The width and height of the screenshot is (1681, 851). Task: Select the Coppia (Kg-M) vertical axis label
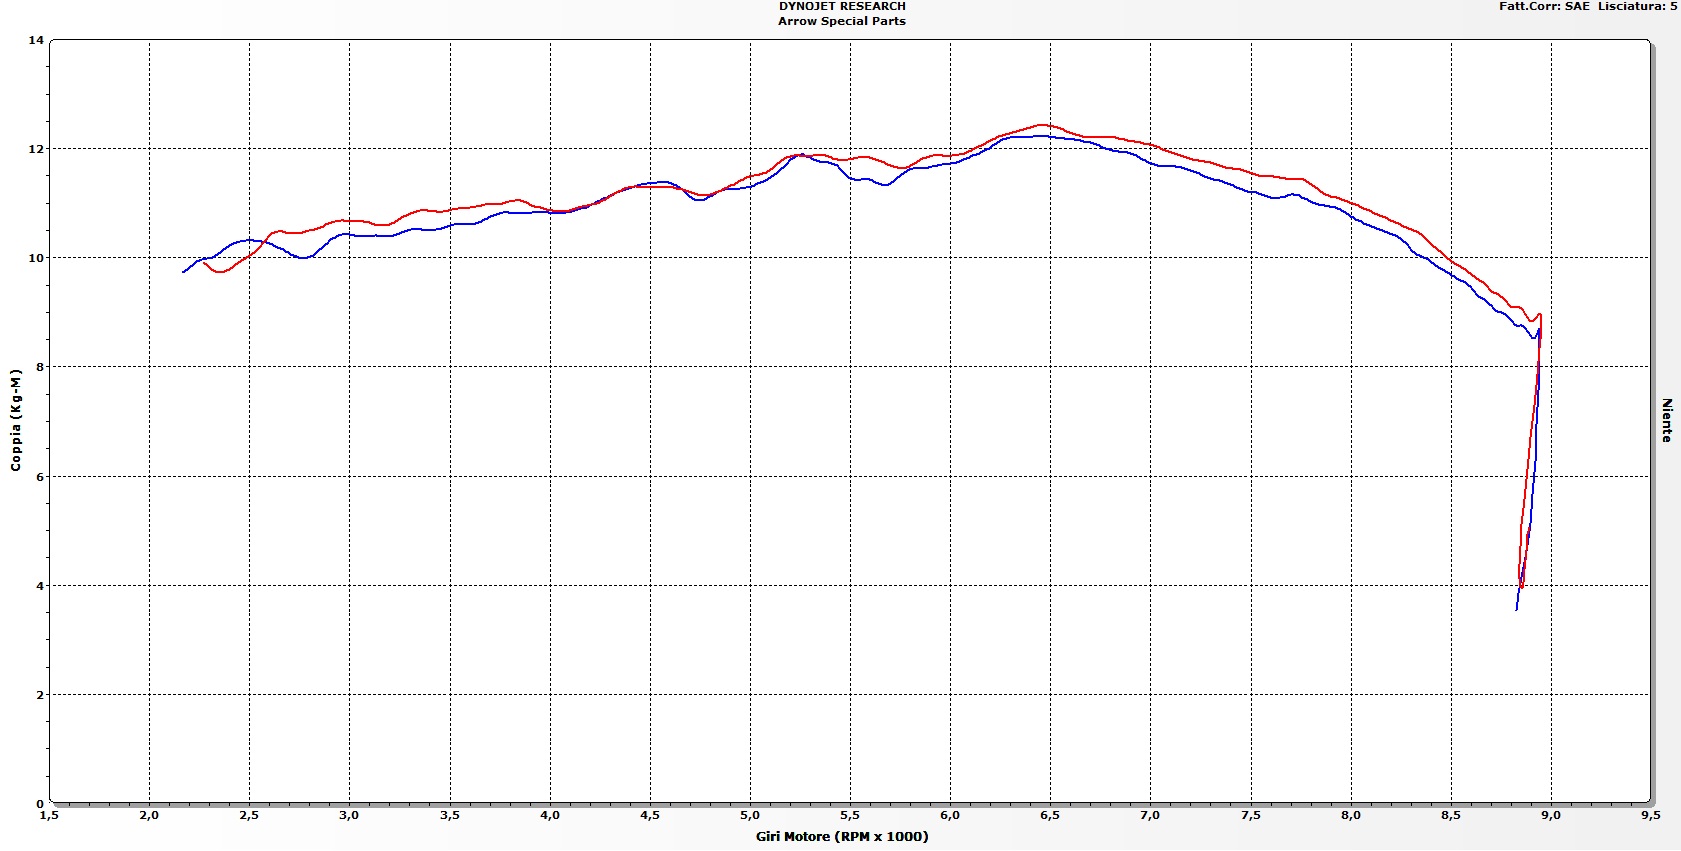[15, 420]
